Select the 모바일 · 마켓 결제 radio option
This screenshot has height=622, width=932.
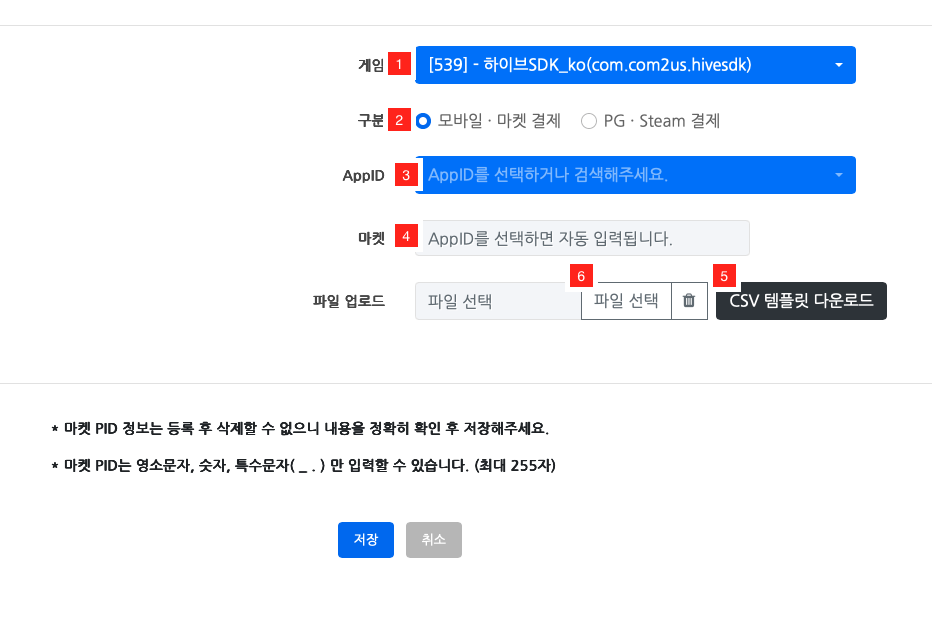(424, 121)
